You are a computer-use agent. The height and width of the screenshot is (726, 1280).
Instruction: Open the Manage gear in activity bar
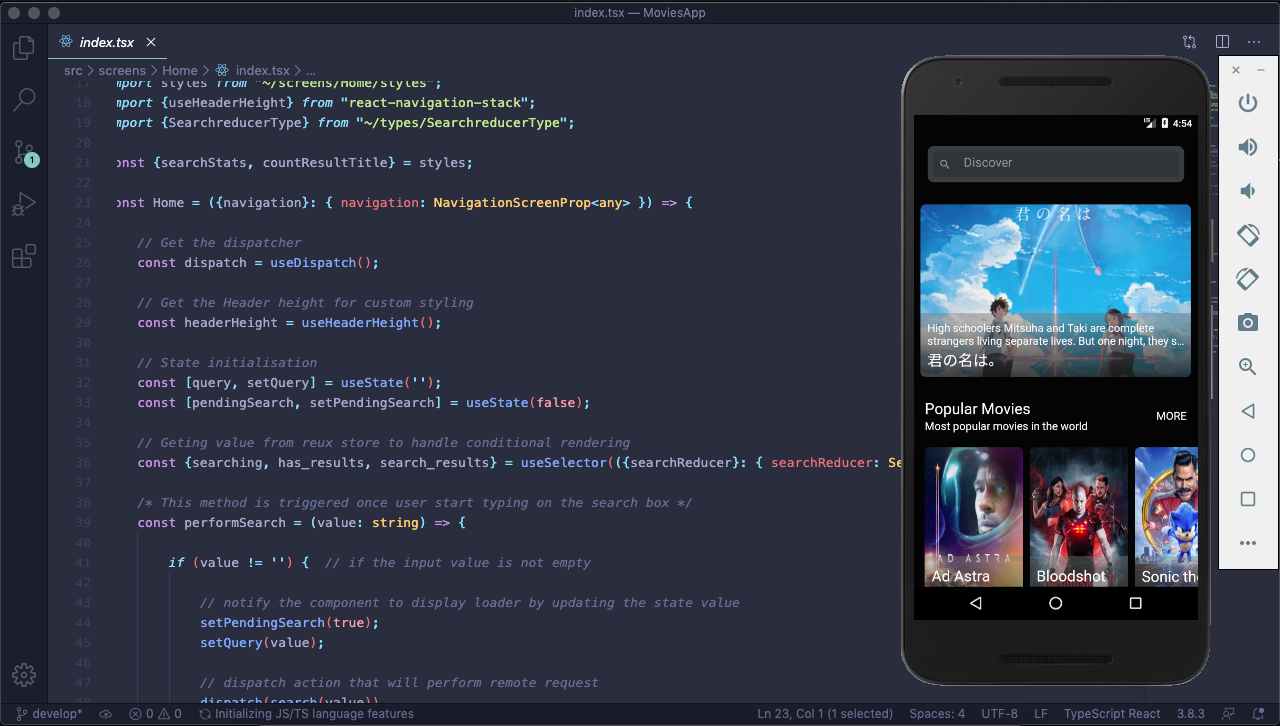24,675
